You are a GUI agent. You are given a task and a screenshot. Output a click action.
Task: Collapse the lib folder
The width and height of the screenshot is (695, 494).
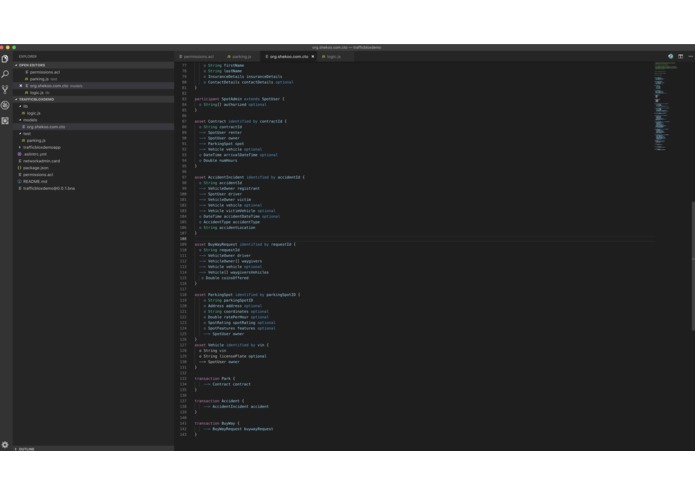[25, 106]
